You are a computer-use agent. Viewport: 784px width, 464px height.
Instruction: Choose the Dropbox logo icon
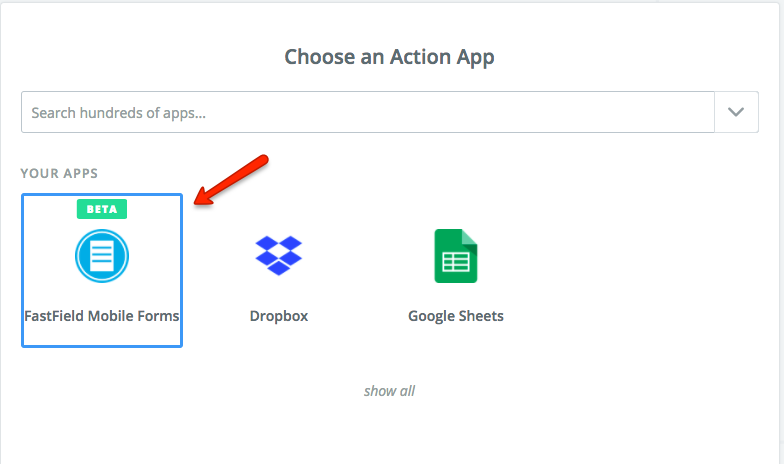pos(279,255)
